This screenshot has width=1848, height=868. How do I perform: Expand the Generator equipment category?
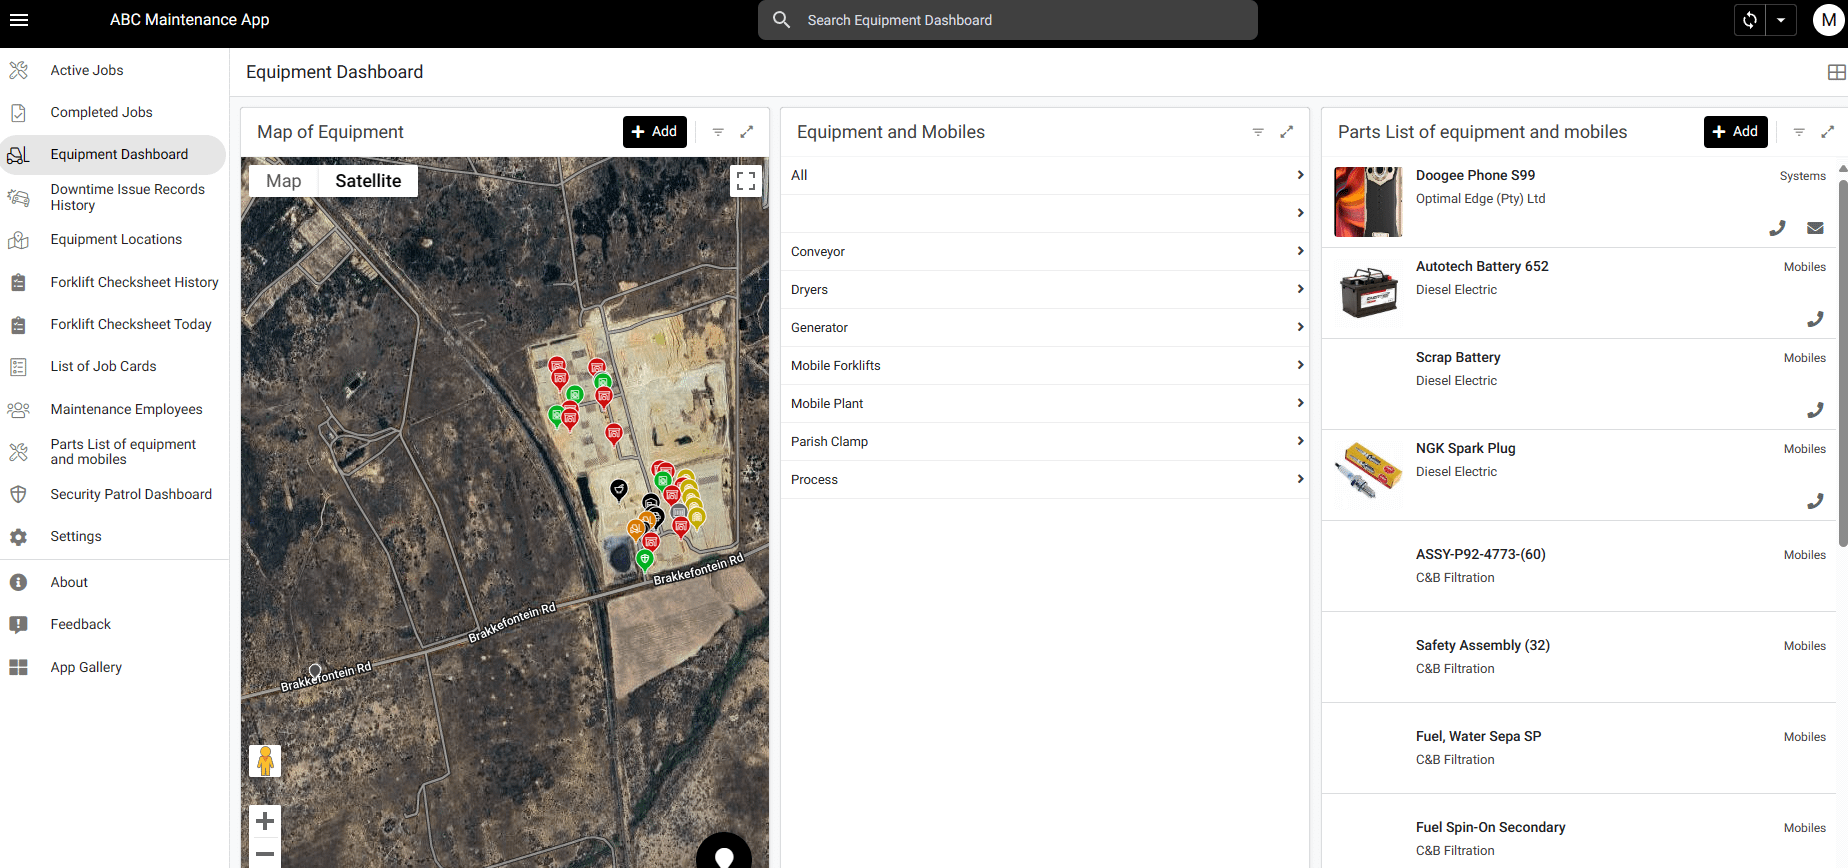point(1044,328)
